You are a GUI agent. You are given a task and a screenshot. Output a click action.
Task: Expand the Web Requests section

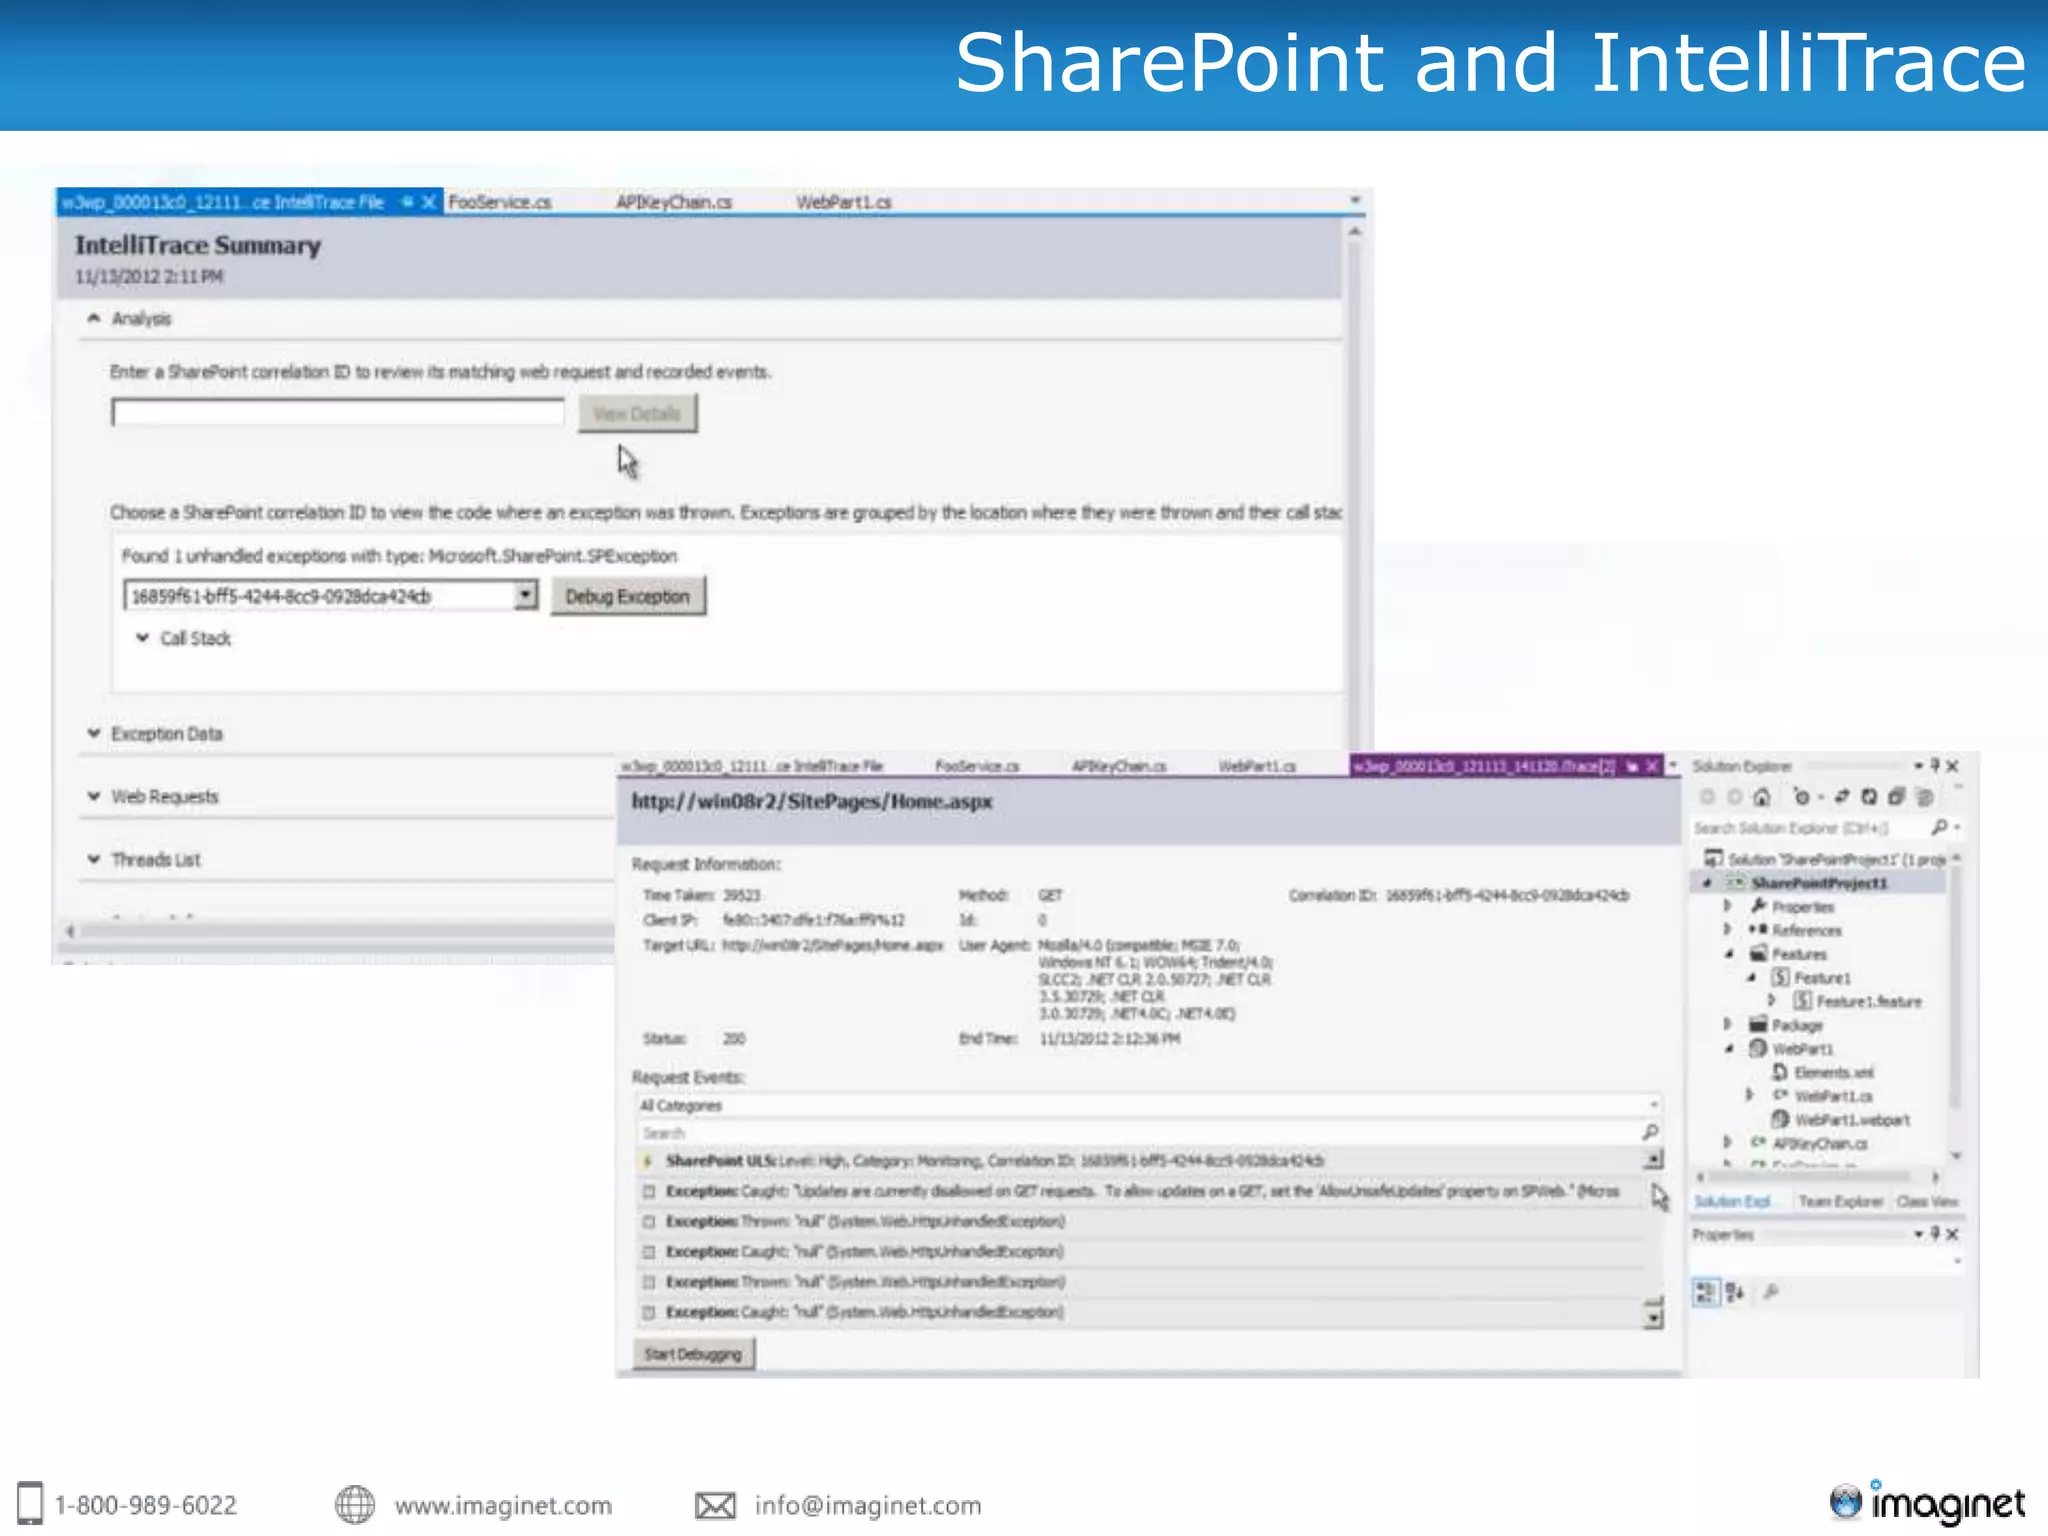[94, 796]
